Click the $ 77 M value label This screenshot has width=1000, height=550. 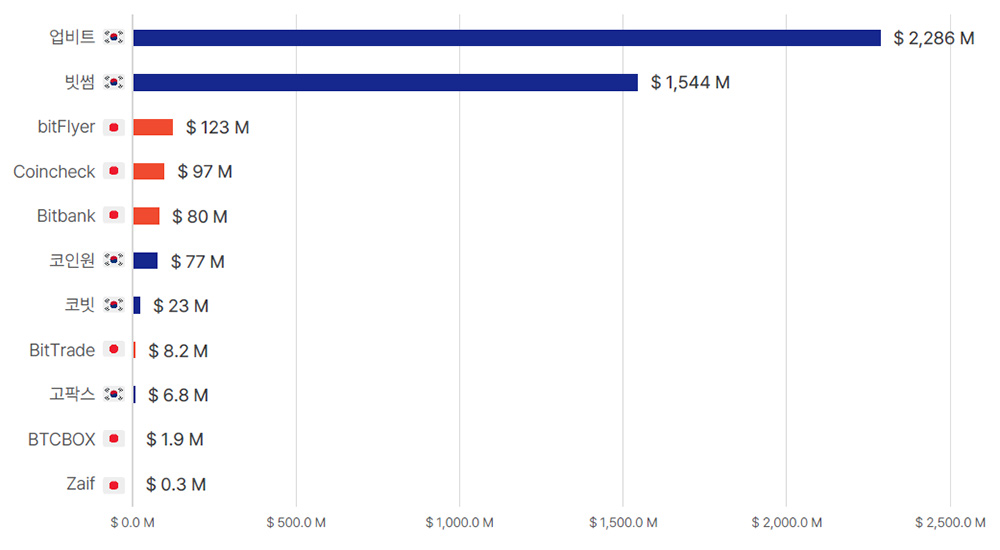pos(198,261)
